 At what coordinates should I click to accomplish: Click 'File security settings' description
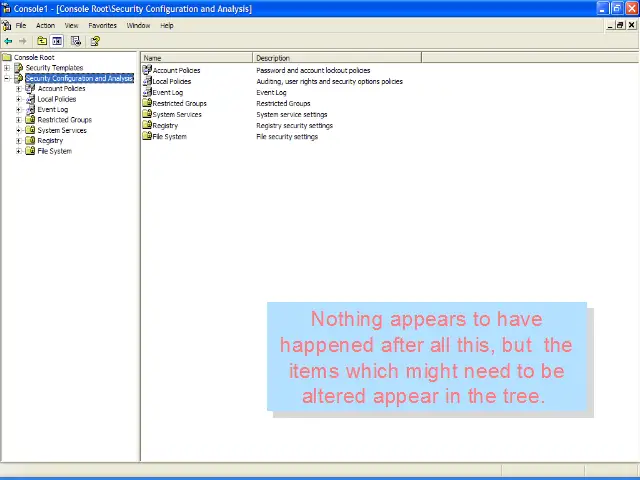[x=287, y=136]
